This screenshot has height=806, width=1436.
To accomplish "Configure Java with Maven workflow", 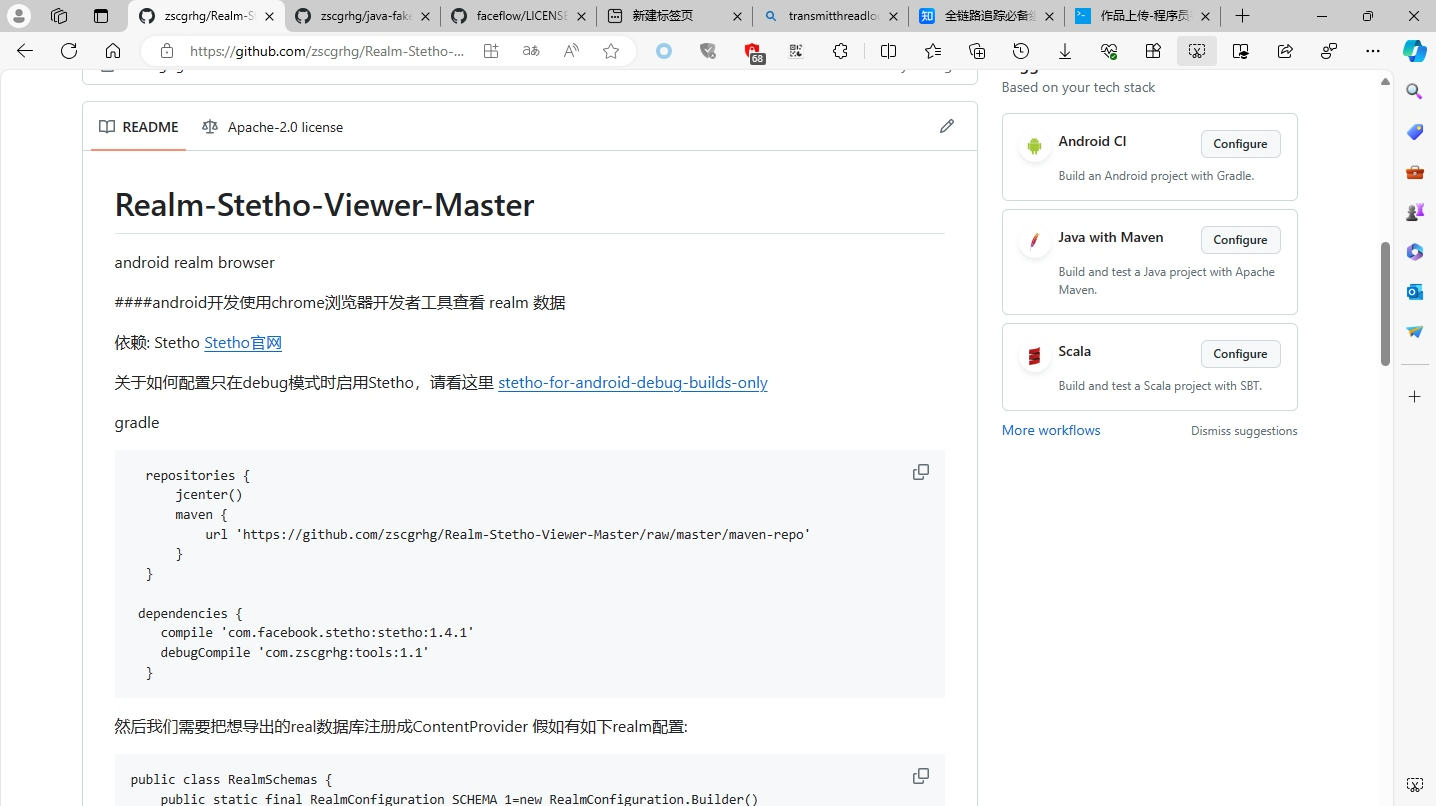I will (1240, 240).
